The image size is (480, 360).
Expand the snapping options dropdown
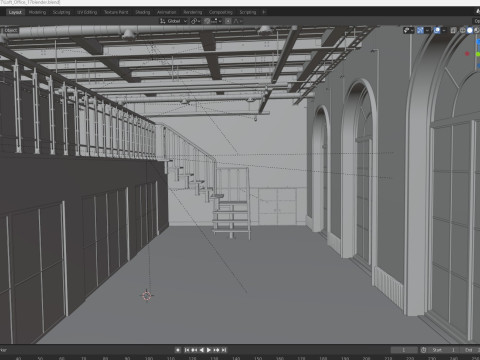[216, 21]
